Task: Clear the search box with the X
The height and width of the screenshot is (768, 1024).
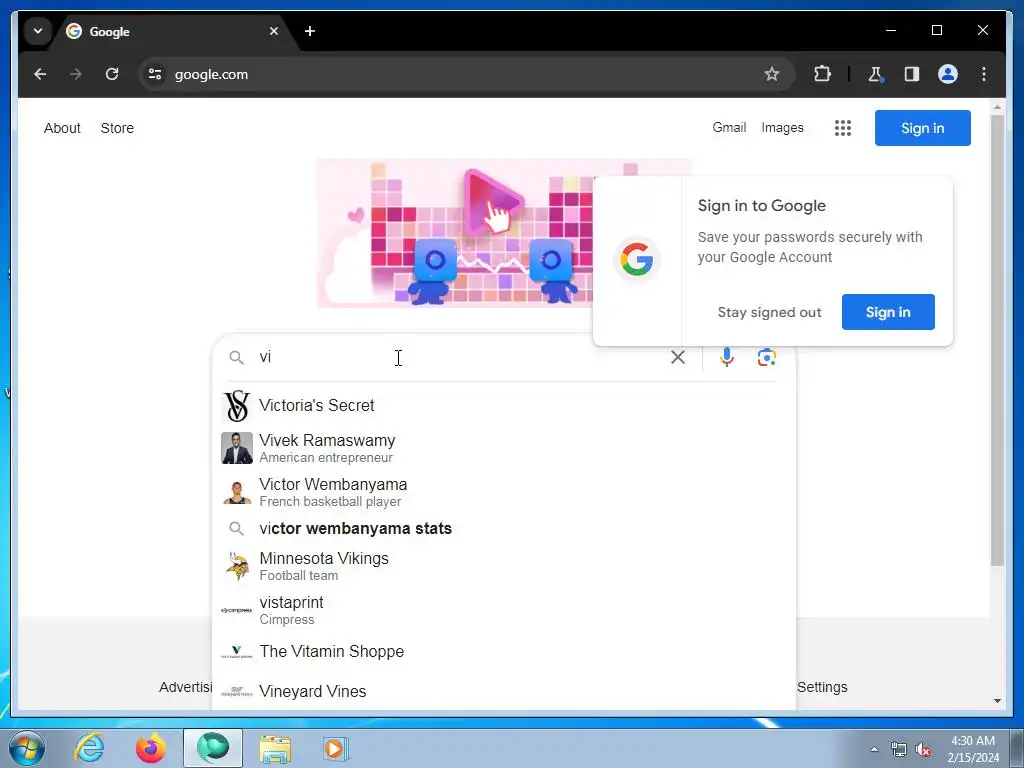Action: click(x=678, y=357)
